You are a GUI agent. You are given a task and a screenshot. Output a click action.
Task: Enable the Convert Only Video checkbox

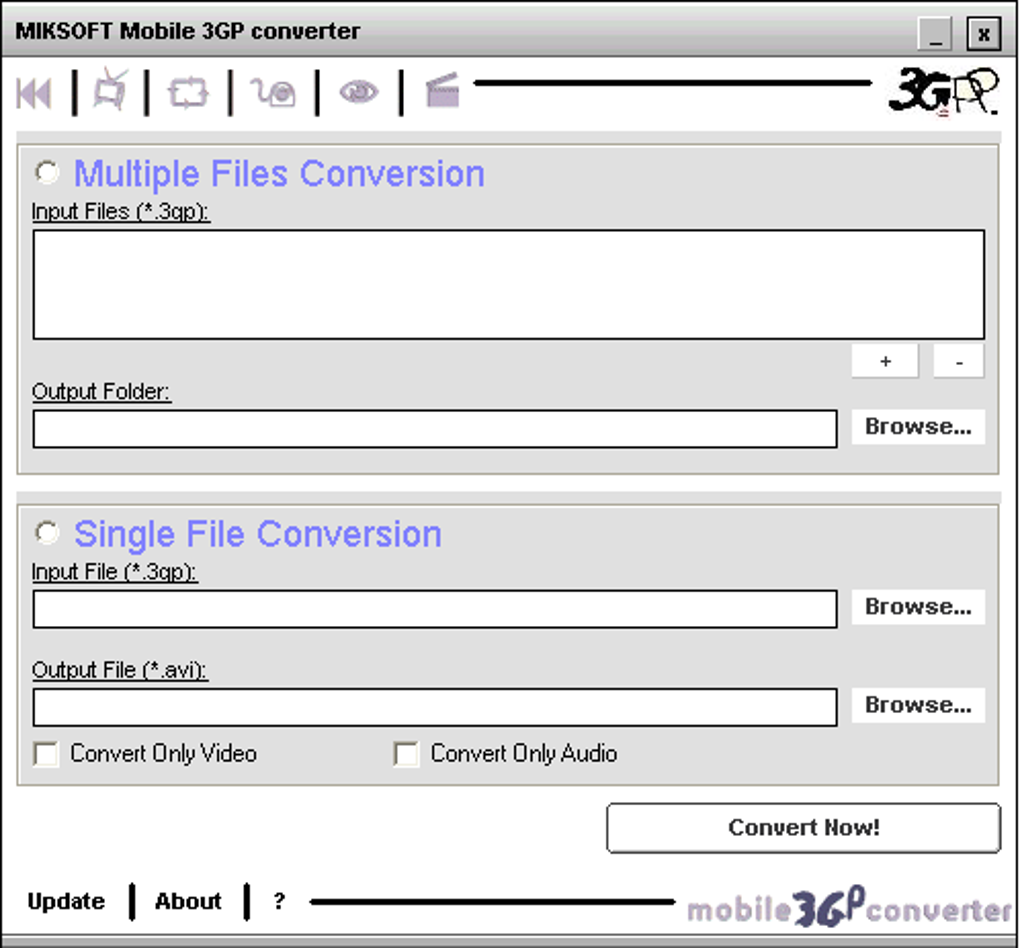(x=46, y=754)
